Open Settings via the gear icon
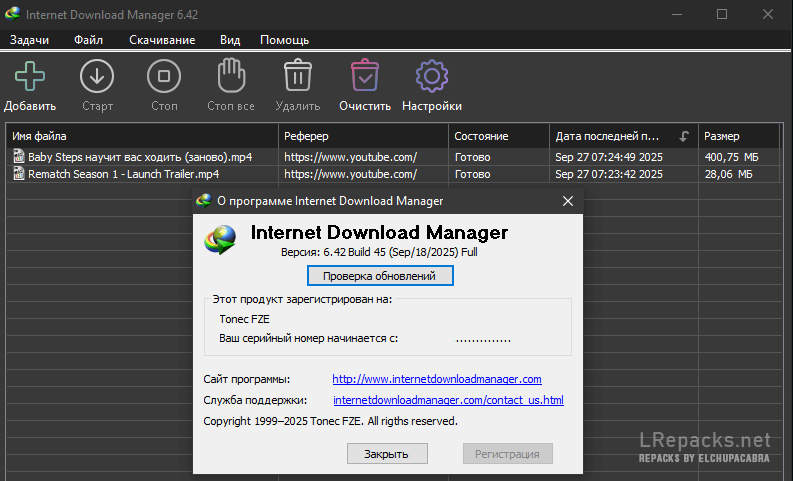Viewport: 793px width, 481px height. coord(432,76)
